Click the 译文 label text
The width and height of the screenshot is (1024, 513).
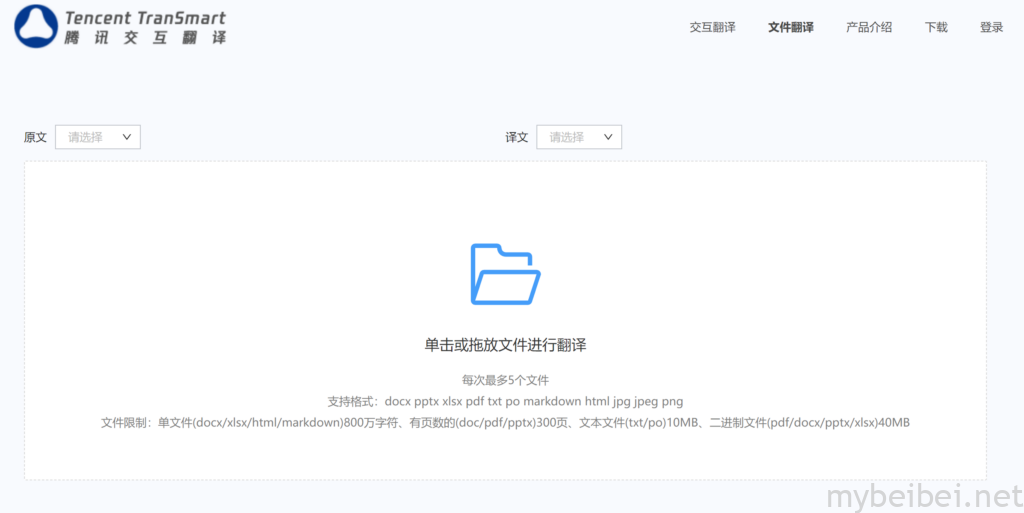(x=516, y=137)
